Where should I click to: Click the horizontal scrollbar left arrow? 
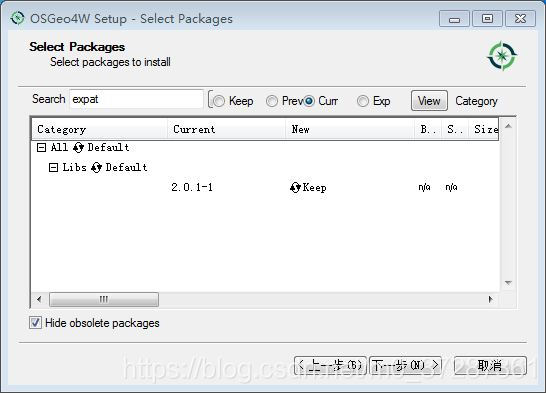pyautogui.click(x=39, y=299)
